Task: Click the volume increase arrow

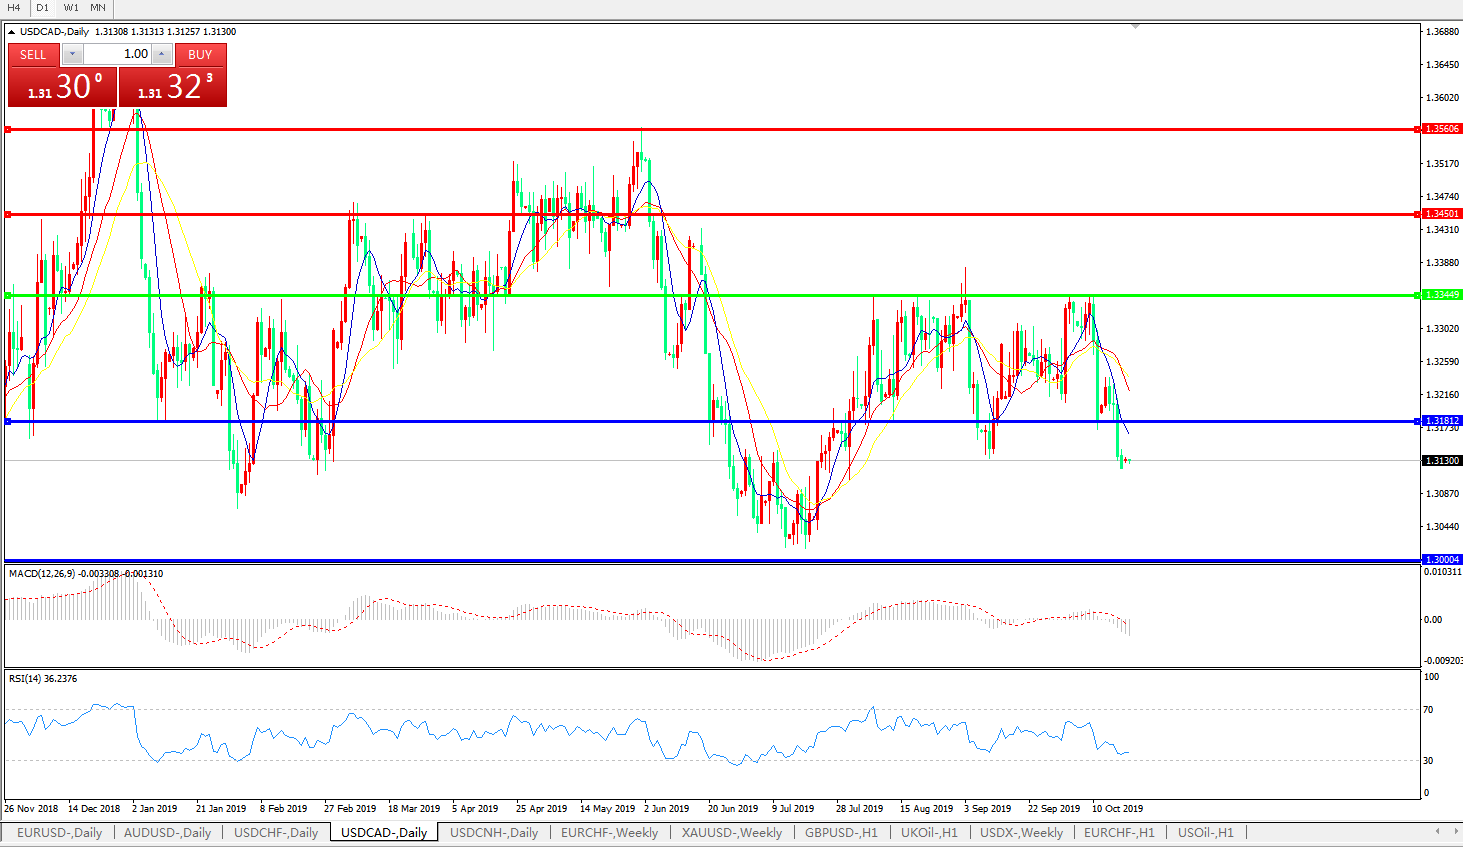Action: (162, 54)
